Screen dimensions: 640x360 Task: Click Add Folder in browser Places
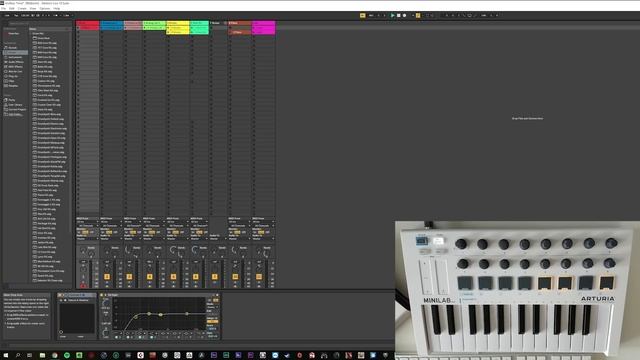pyautogui.click(x=15, y=115)
